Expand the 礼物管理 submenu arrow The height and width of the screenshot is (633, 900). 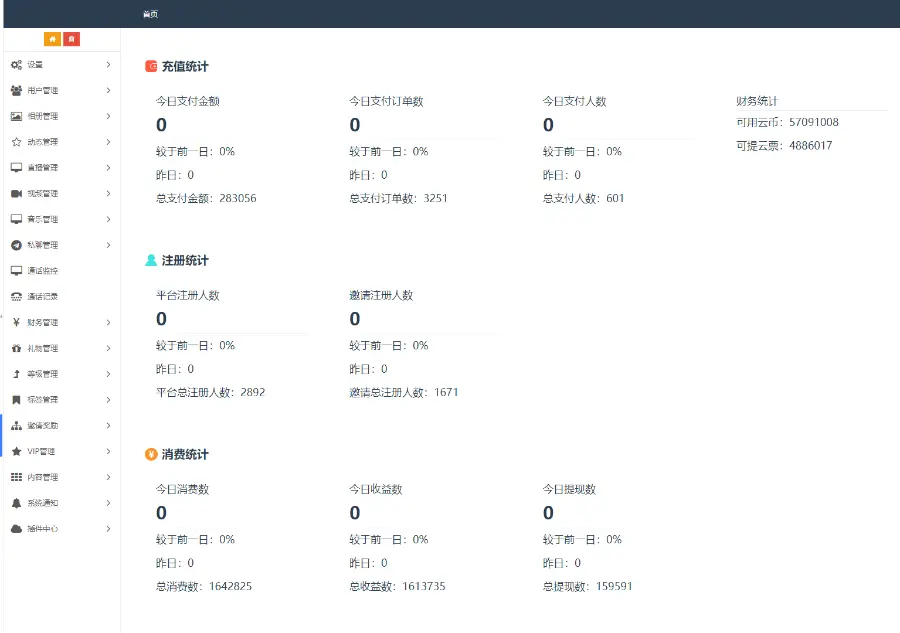pos(108,348)
